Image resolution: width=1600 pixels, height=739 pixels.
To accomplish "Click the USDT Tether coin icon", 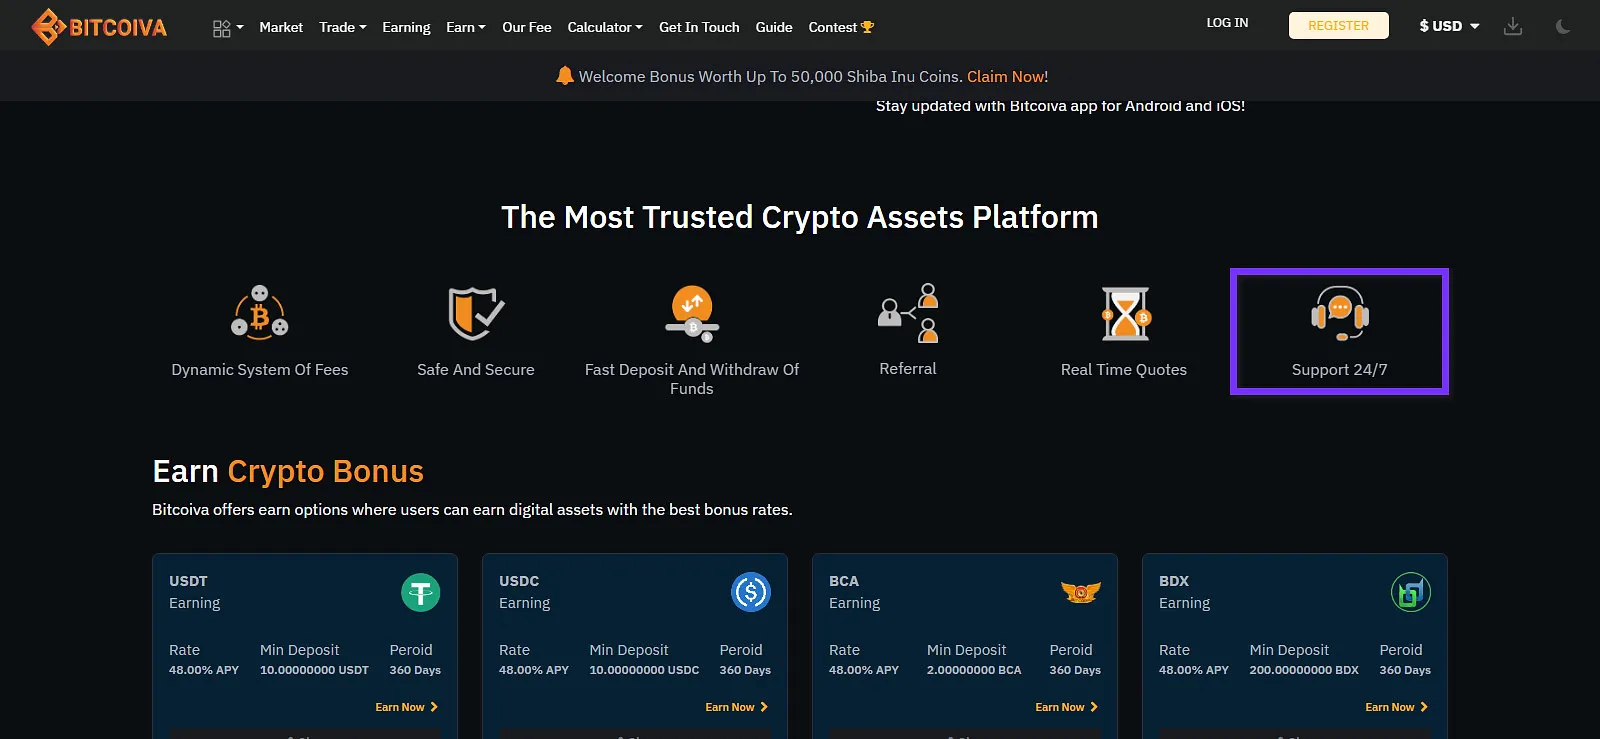I will [x=421, y=593].
